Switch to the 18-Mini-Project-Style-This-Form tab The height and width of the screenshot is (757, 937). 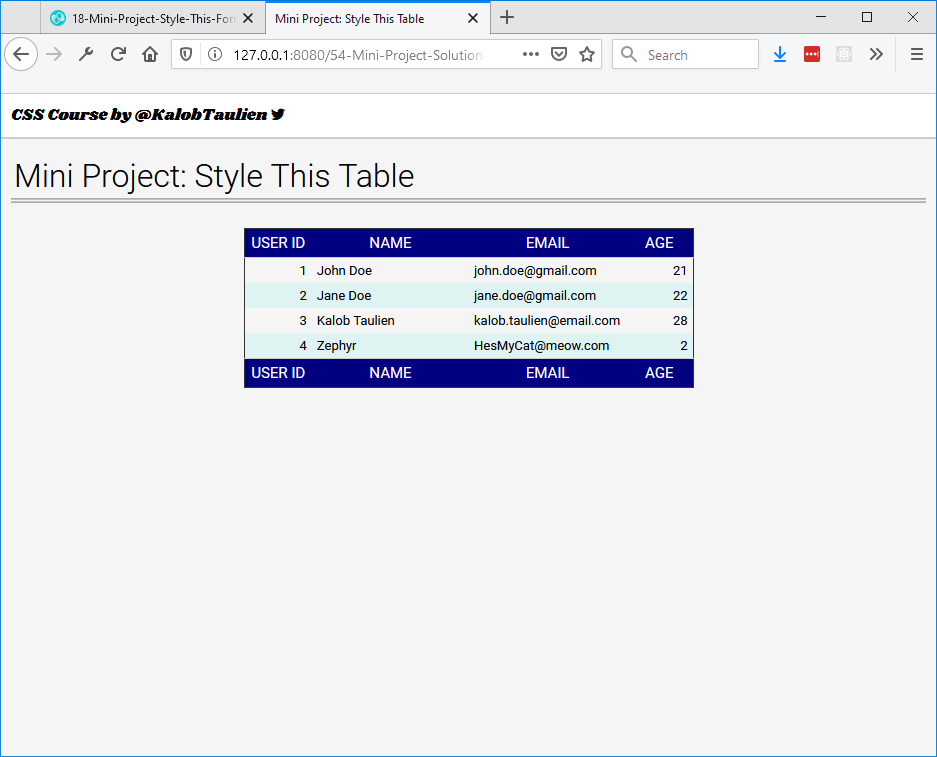145,18
